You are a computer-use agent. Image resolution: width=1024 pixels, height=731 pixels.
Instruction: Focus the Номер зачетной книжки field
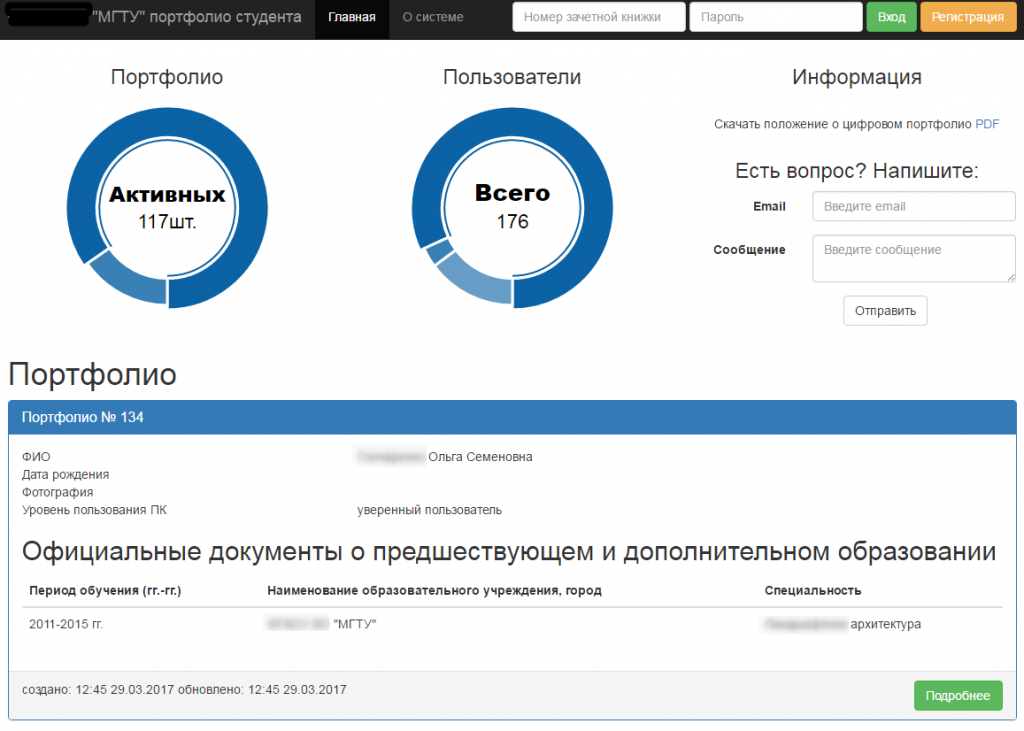[x=599, y=17]
